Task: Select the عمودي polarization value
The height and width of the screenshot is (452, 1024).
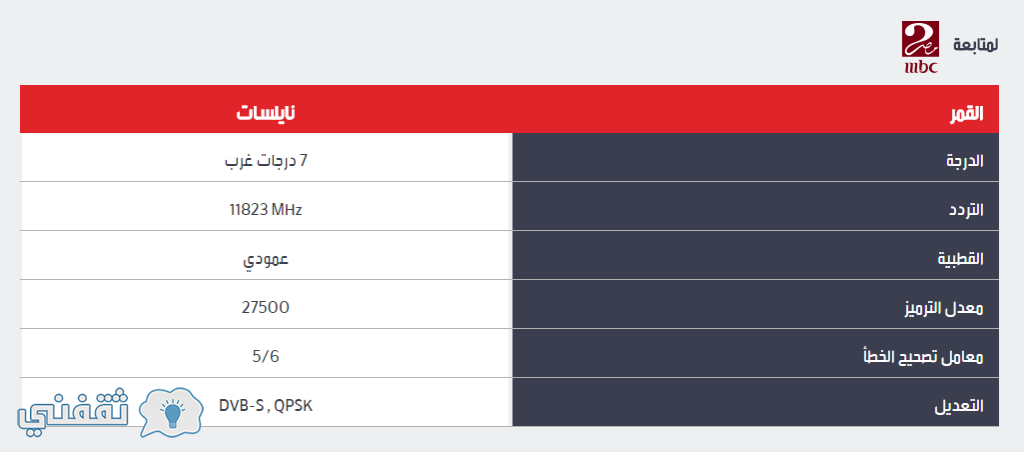Action: [266, 259]
